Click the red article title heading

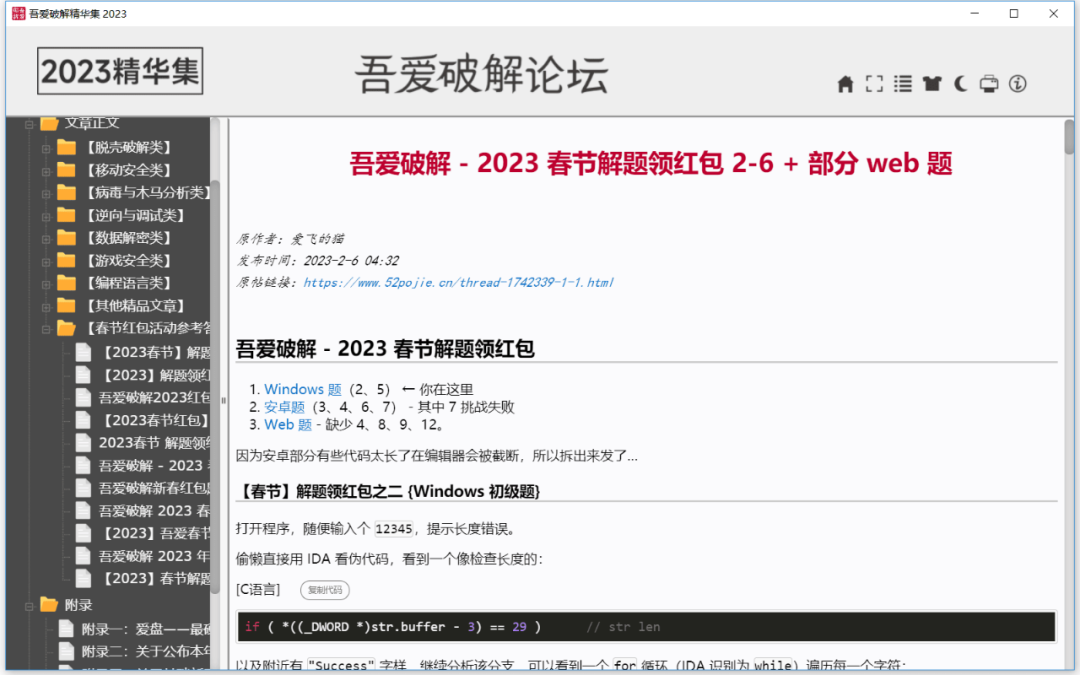651,163
